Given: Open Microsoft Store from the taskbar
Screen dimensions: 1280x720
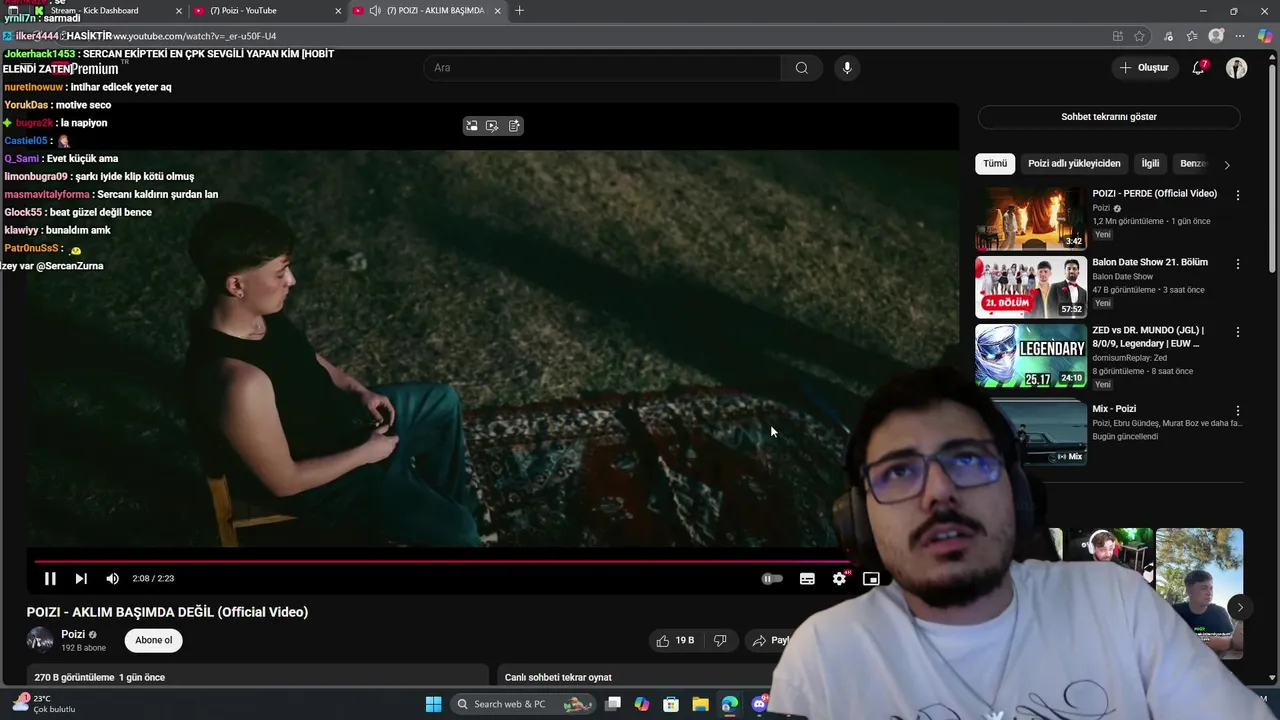Looking at the screenshot, I should (x=671, y=704).
